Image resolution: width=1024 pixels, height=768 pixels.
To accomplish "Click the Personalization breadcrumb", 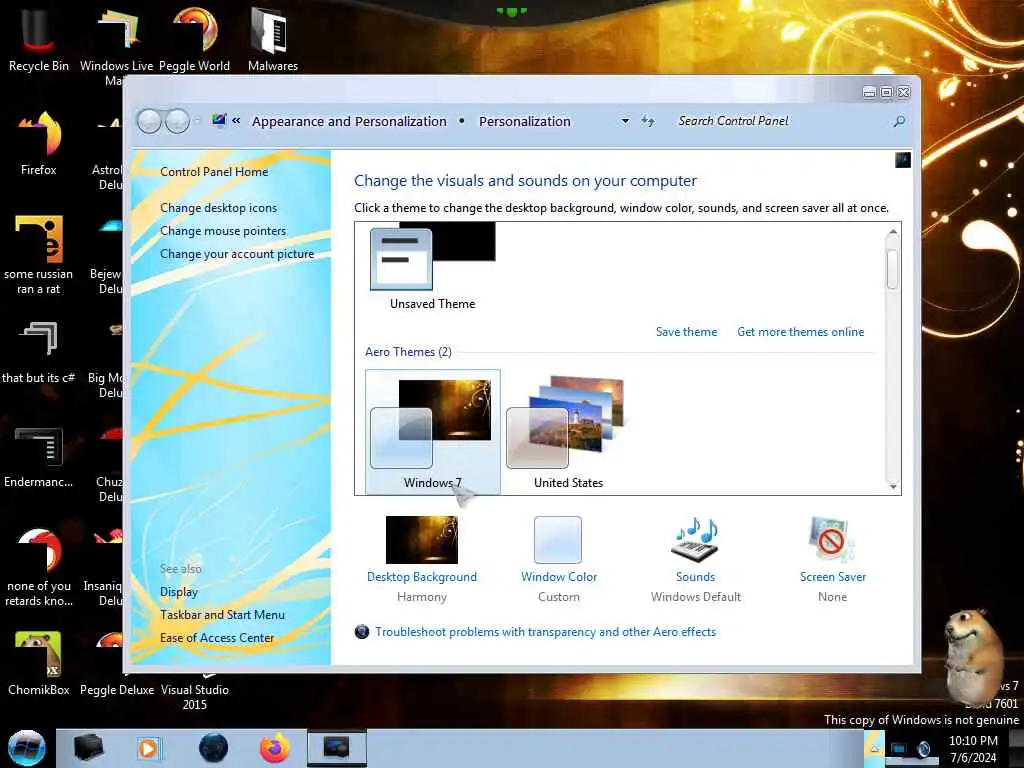I will click(x=524, y=121).
